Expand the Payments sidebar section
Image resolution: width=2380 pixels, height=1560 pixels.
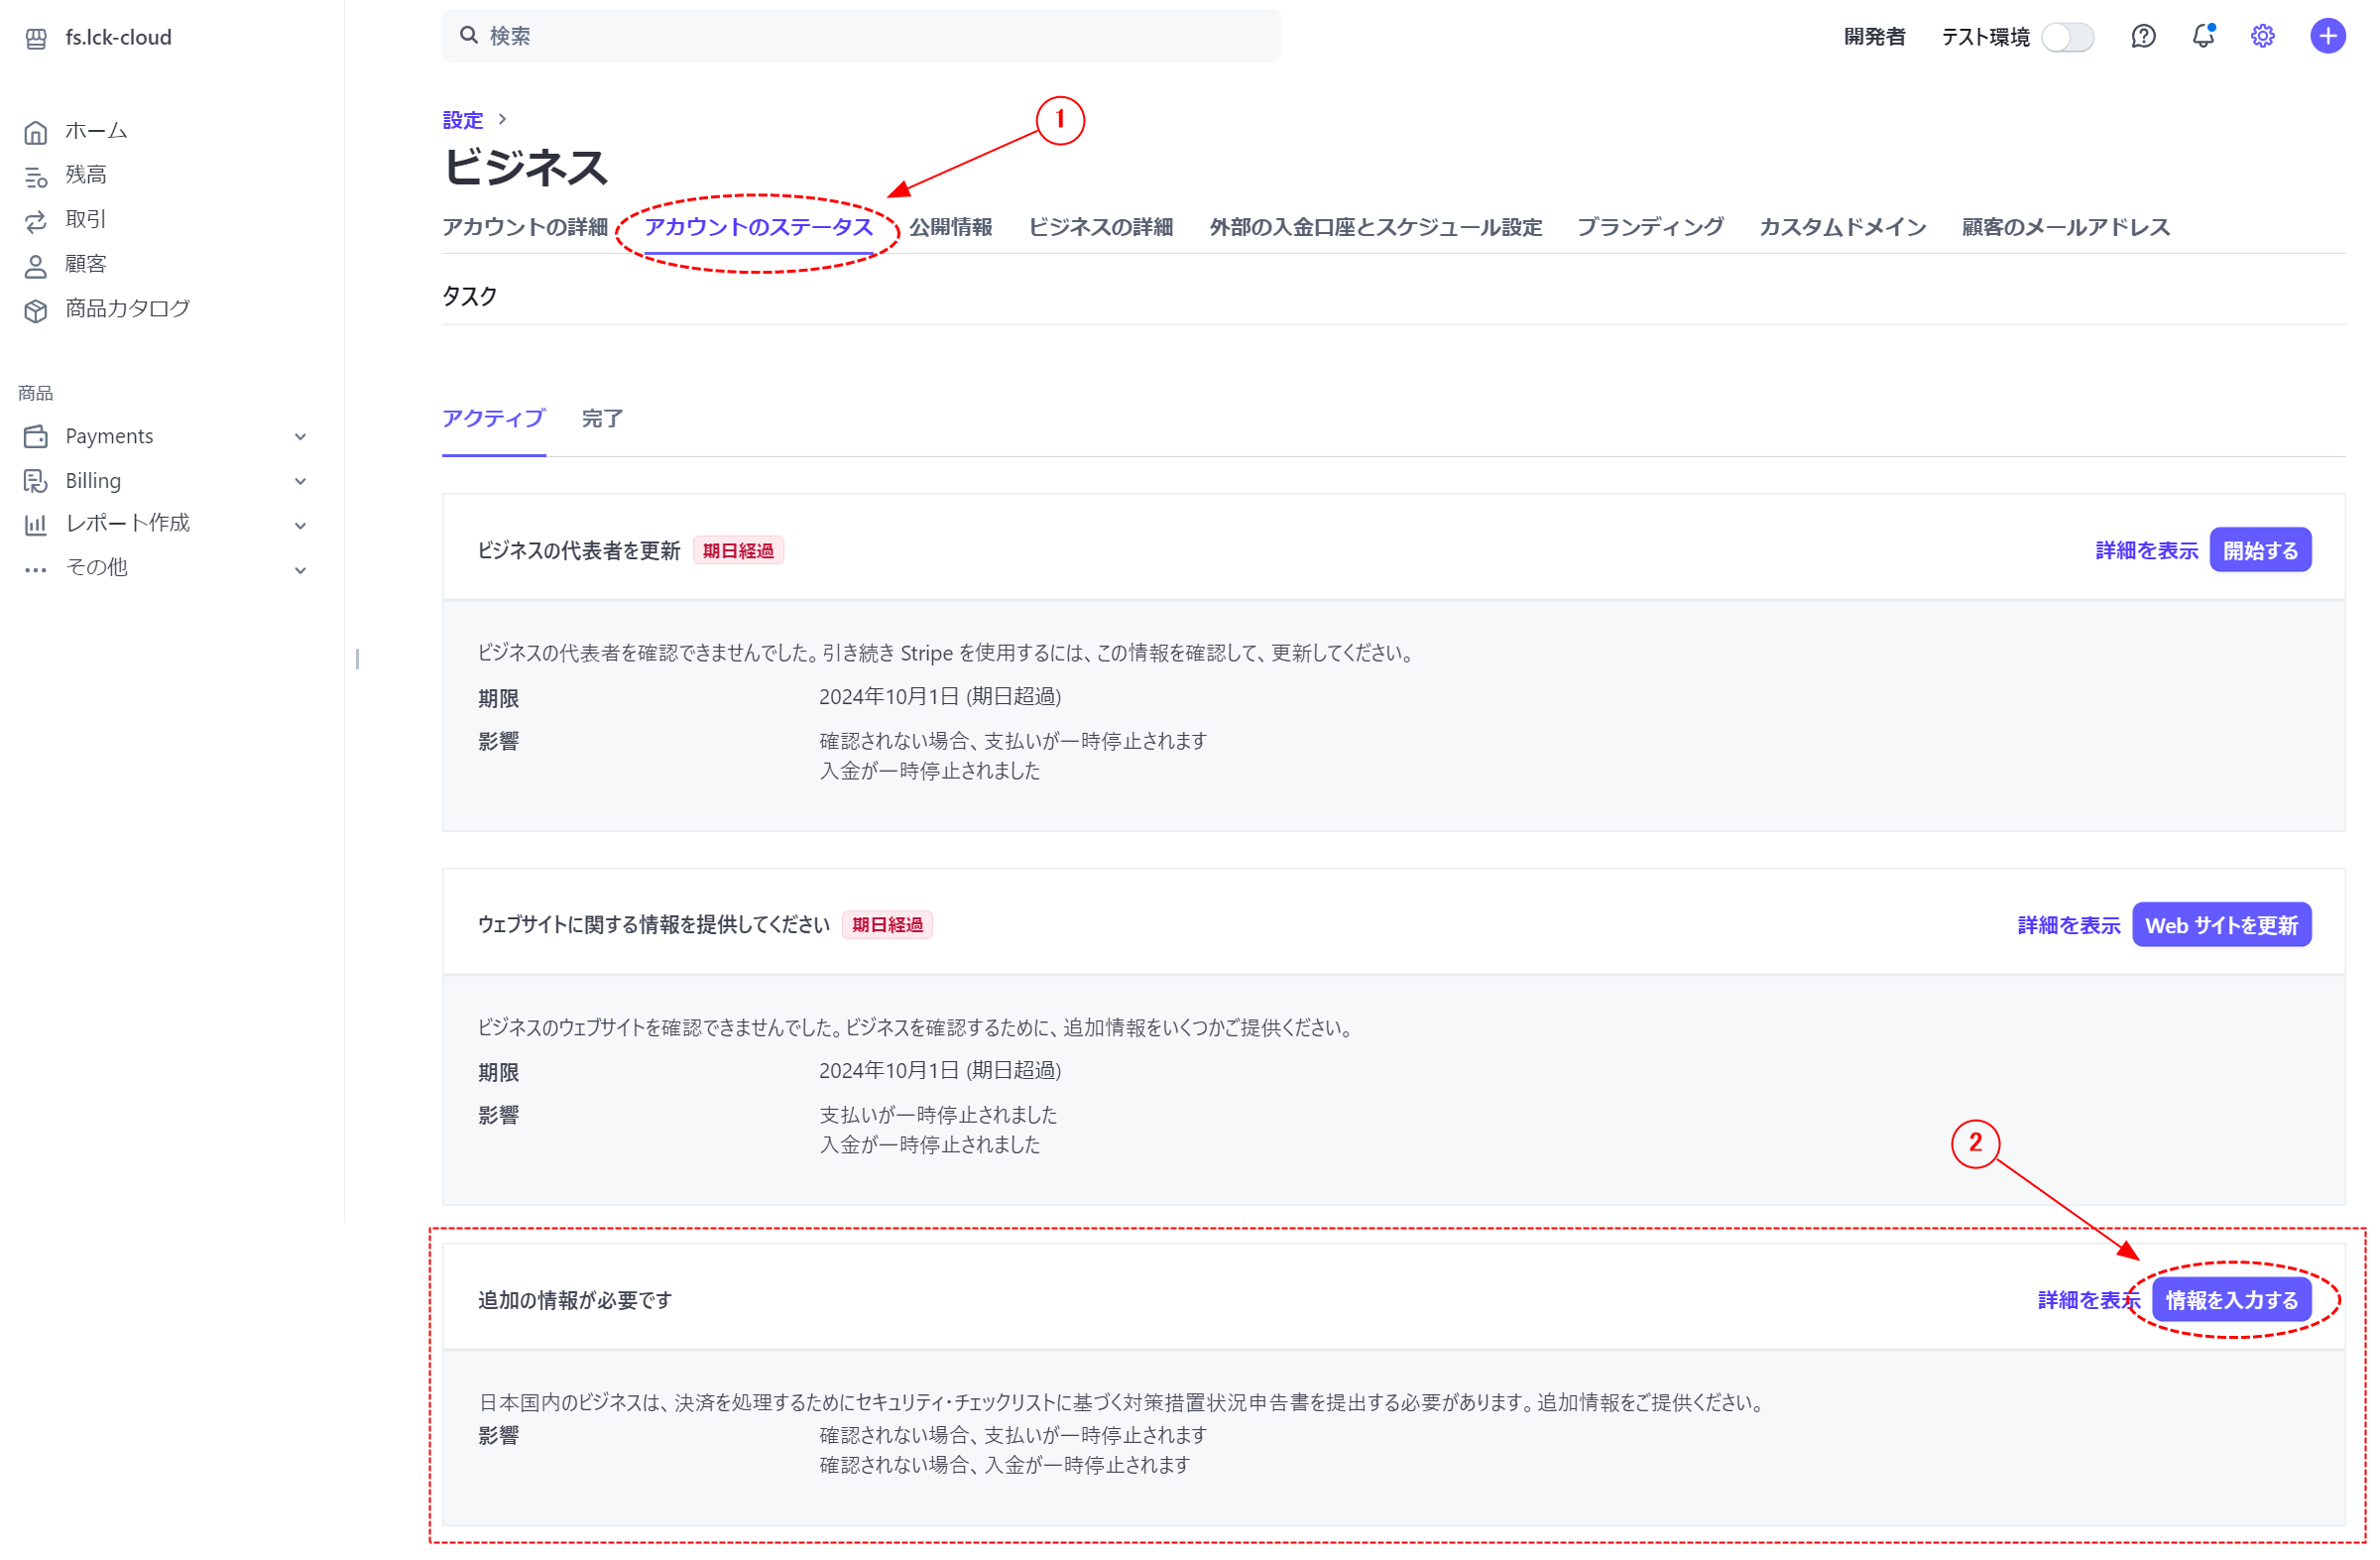pos(300,436)
